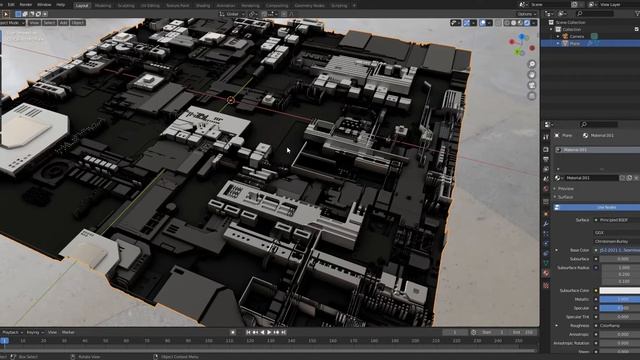Image resolution: width=640 pixels, height=360 pixels.
Task: Open the viewport Add menu
Action: [64, 22]
